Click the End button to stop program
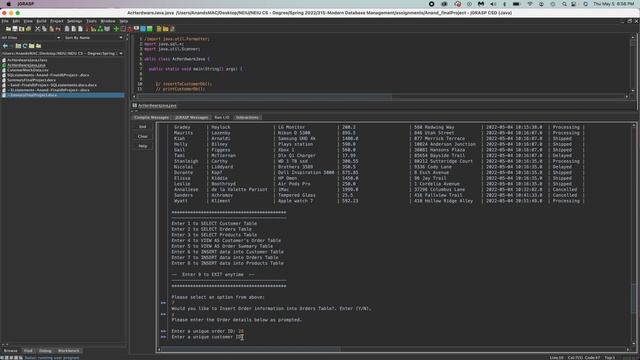Screen dimensions: 640x360 [142, 127]
